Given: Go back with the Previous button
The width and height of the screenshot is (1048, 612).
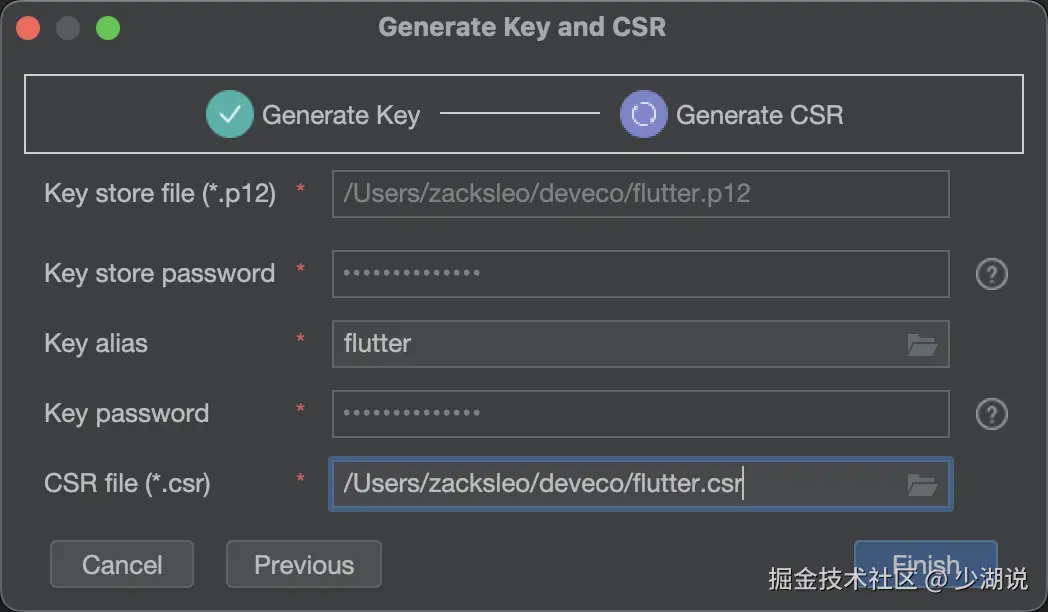Looking at the screenshot, I should tap(304, 565).
